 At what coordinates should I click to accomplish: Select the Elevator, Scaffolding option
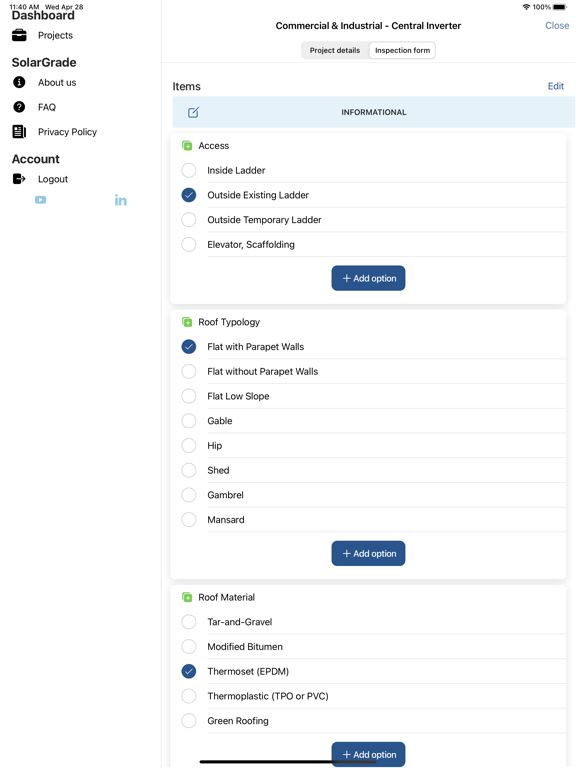[189, 244]
